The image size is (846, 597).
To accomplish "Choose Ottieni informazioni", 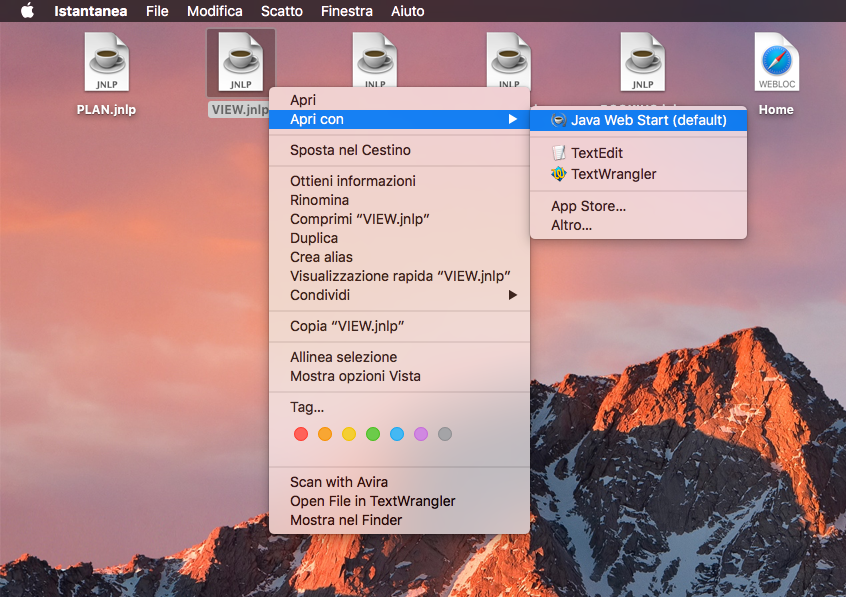I will point(399,181).
